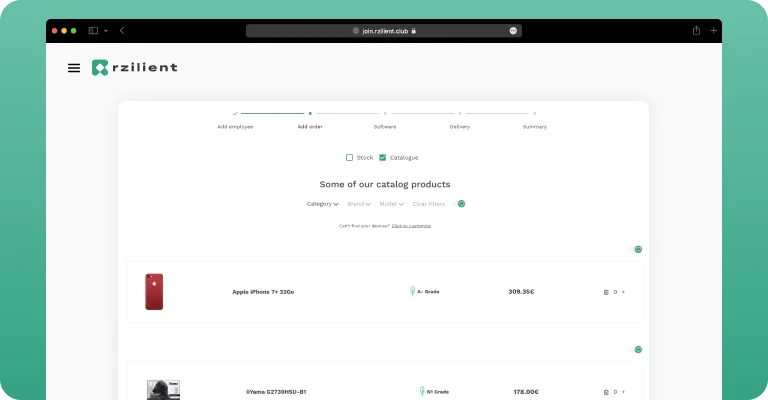Open the Model filter dropdown
768x400 pixels.
click(391, 204)
